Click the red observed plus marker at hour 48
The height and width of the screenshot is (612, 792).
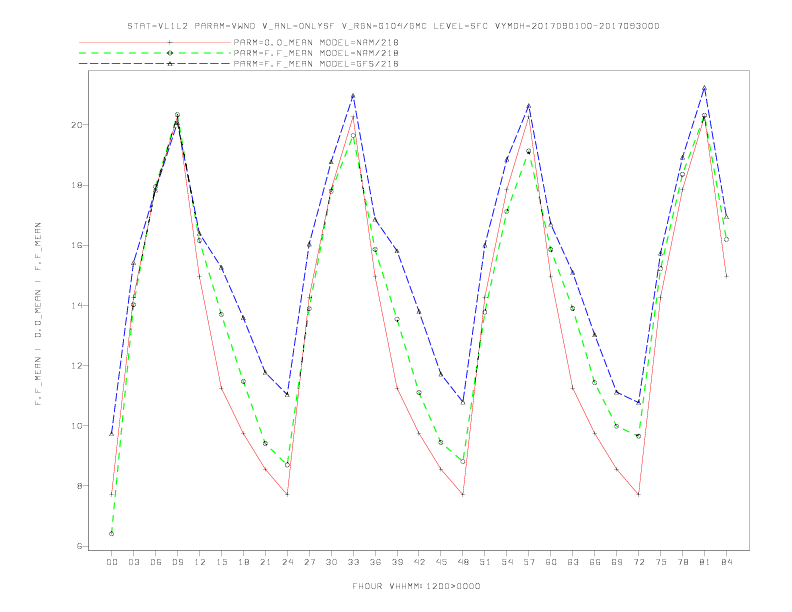(463, 494)
